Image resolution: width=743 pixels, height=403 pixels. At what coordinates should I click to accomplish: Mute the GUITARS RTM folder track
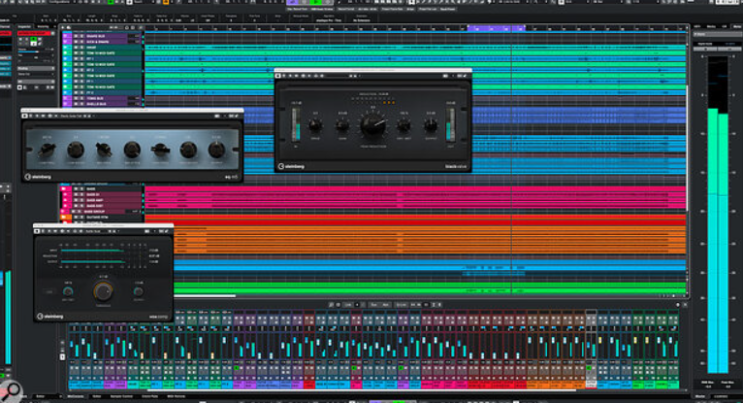(x=76, y=217)
